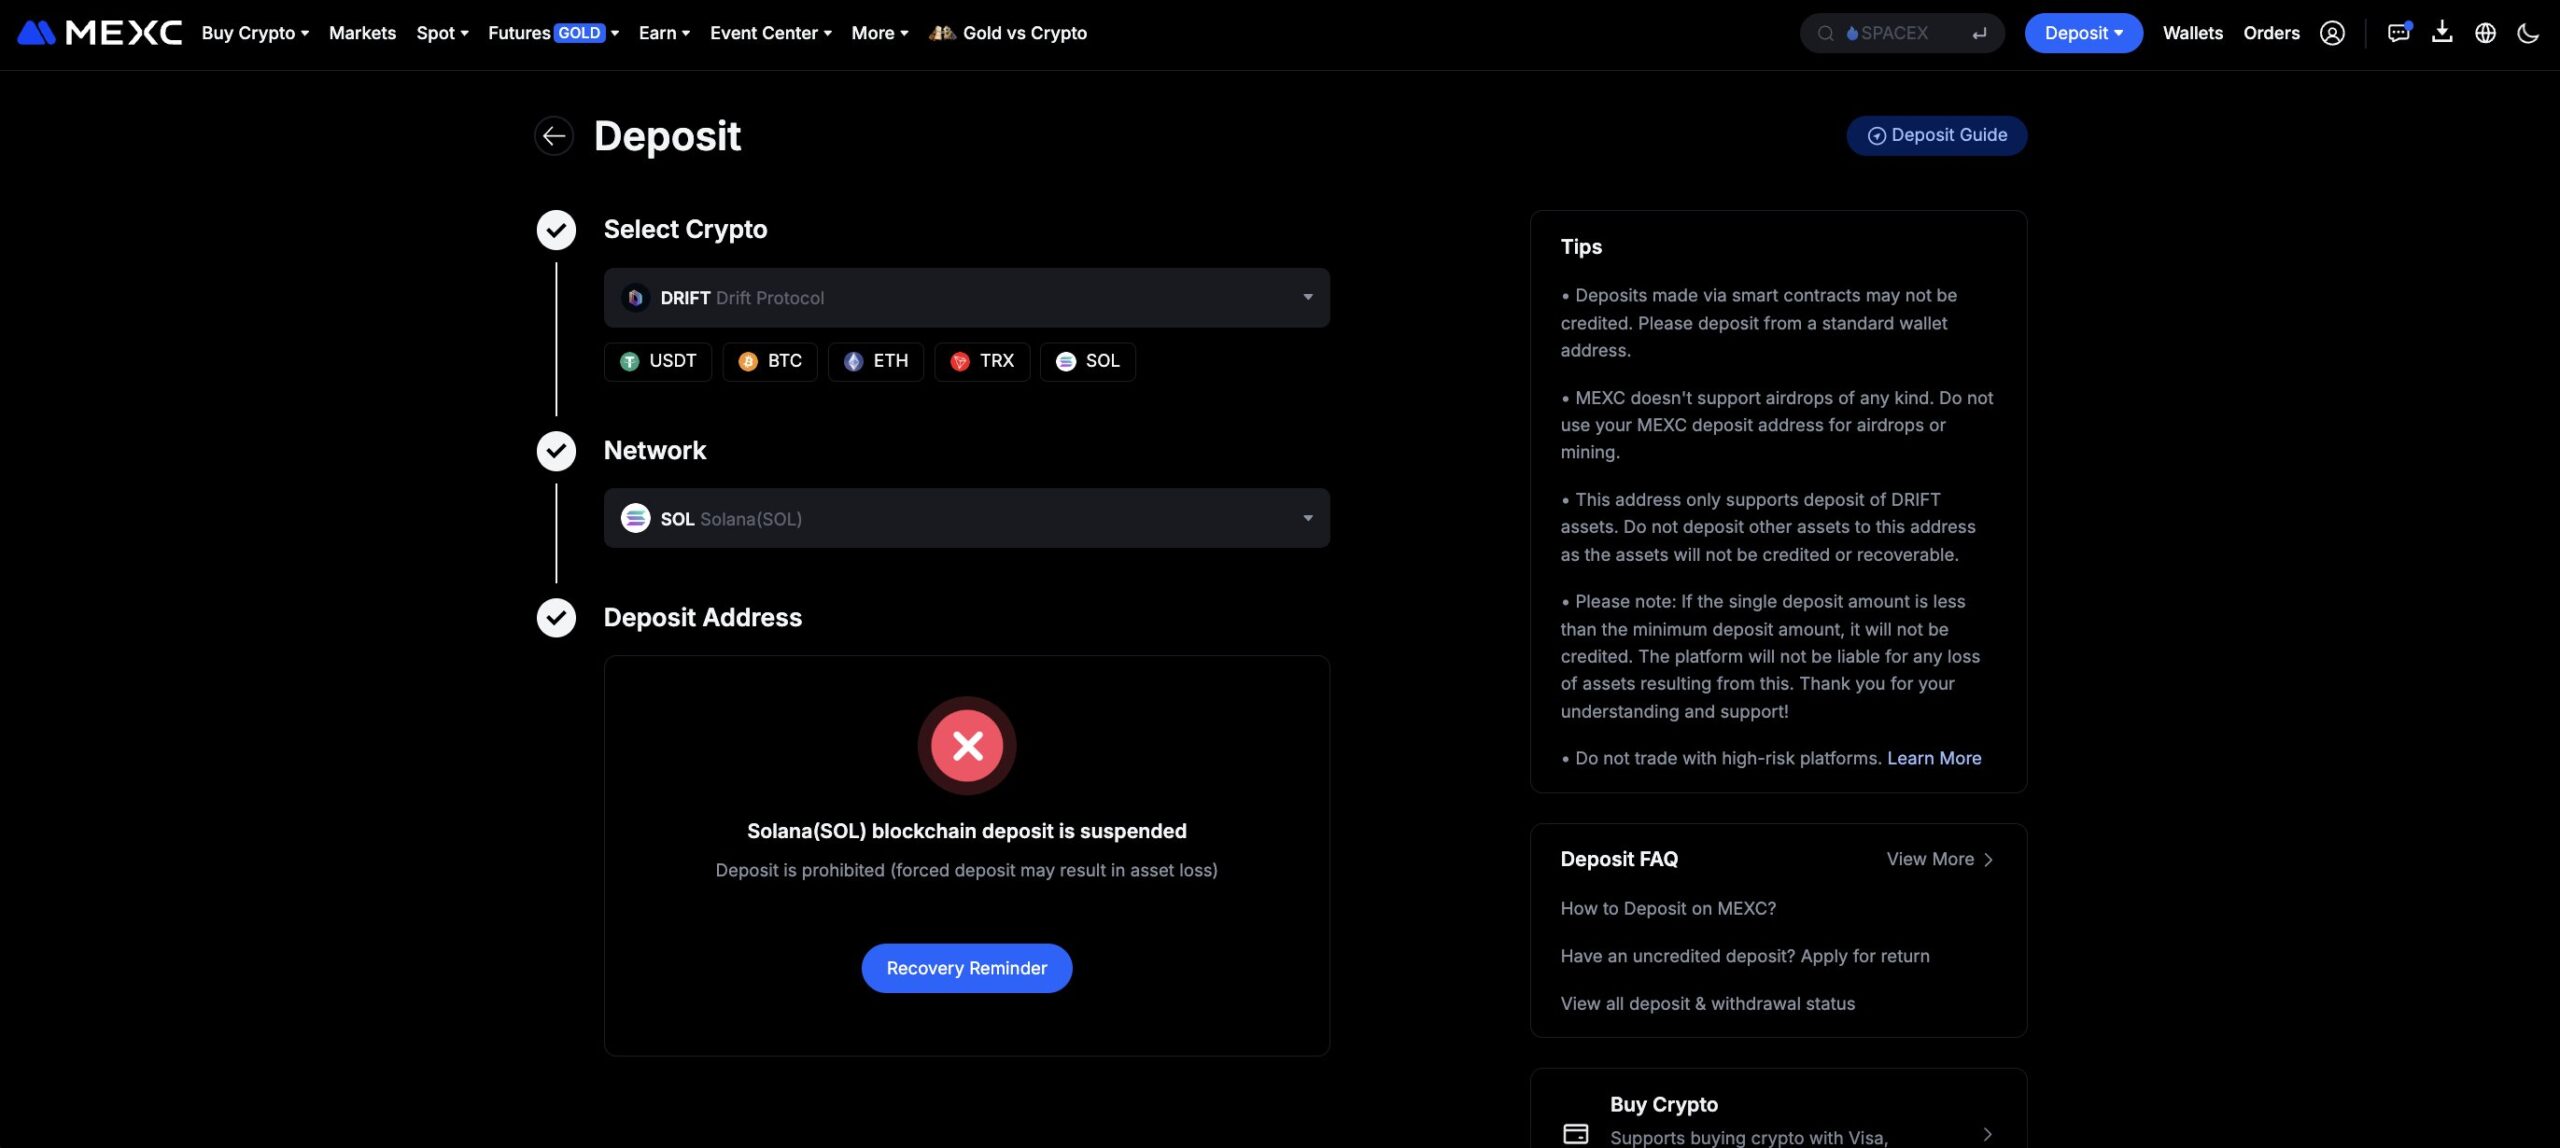Open the Event Center dropdown menu
Image resolution: width=2560 pixels, height=1148 pixels.
770,33
